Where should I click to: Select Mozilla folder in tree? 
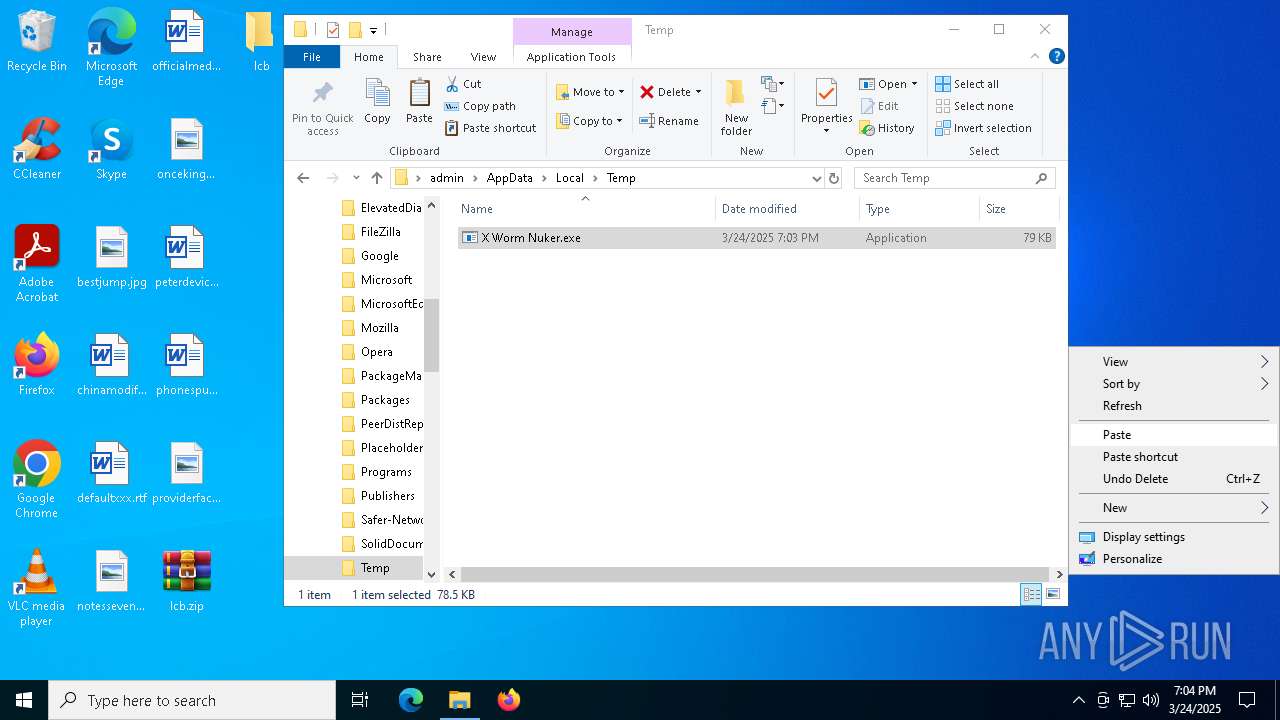[x=379, y=328]
